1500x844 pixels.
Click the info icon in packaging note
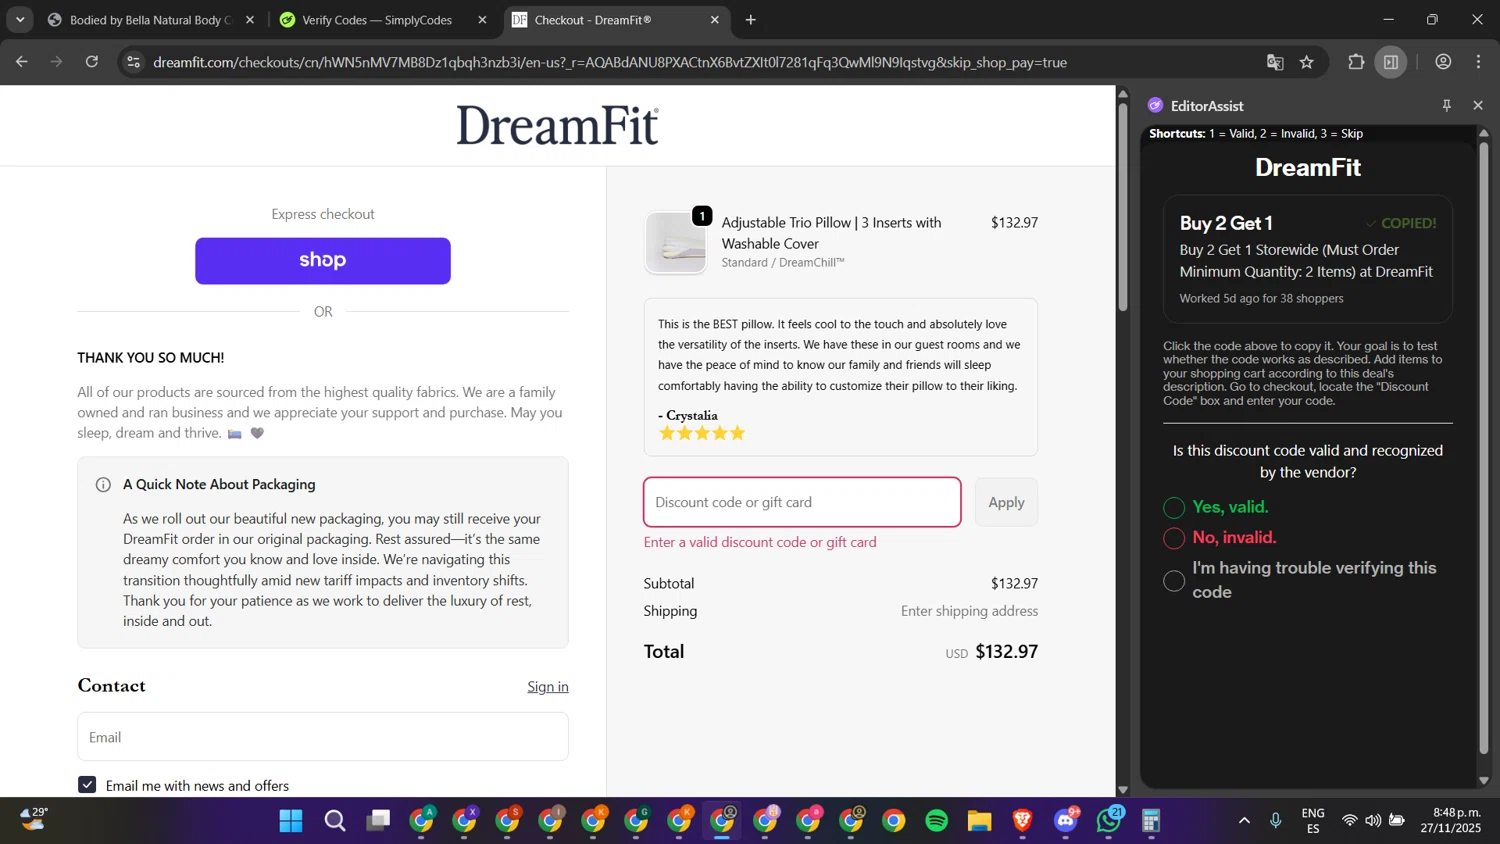(x=103, y=485)
